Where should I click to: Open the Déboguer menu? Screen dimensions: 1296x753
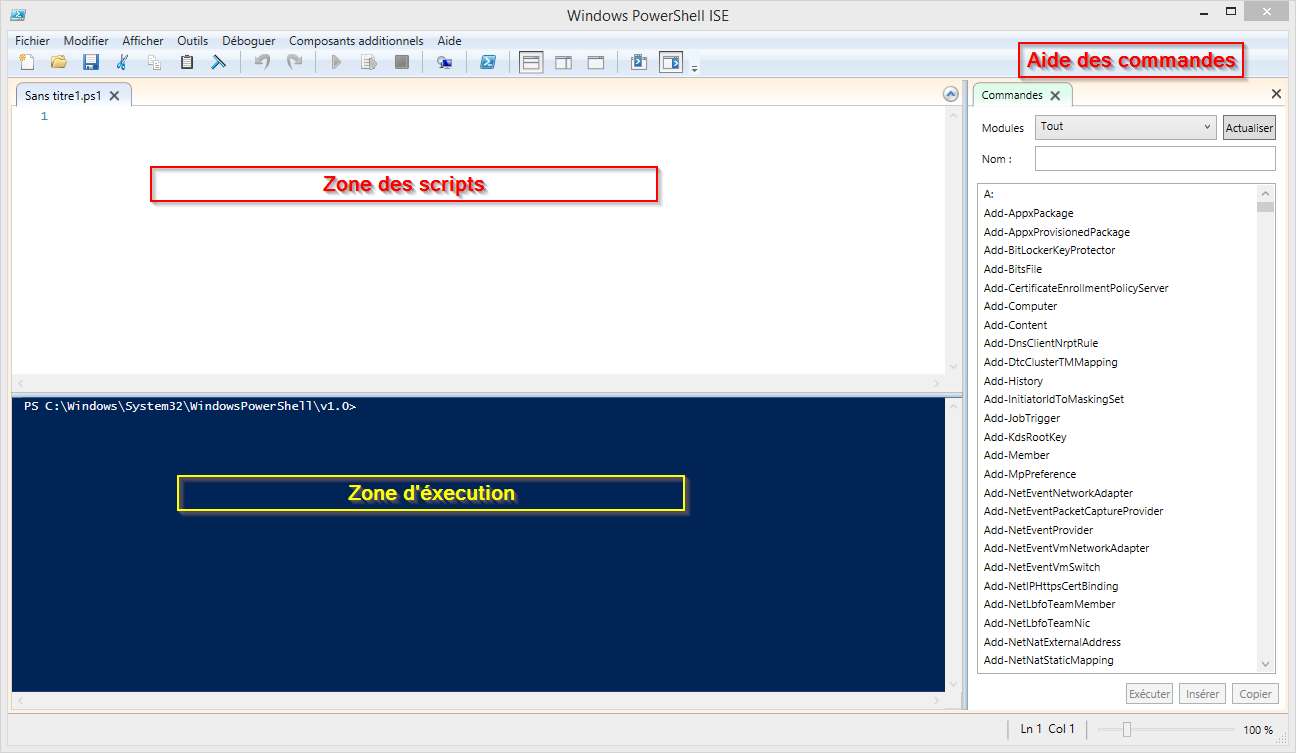[249, 41]
